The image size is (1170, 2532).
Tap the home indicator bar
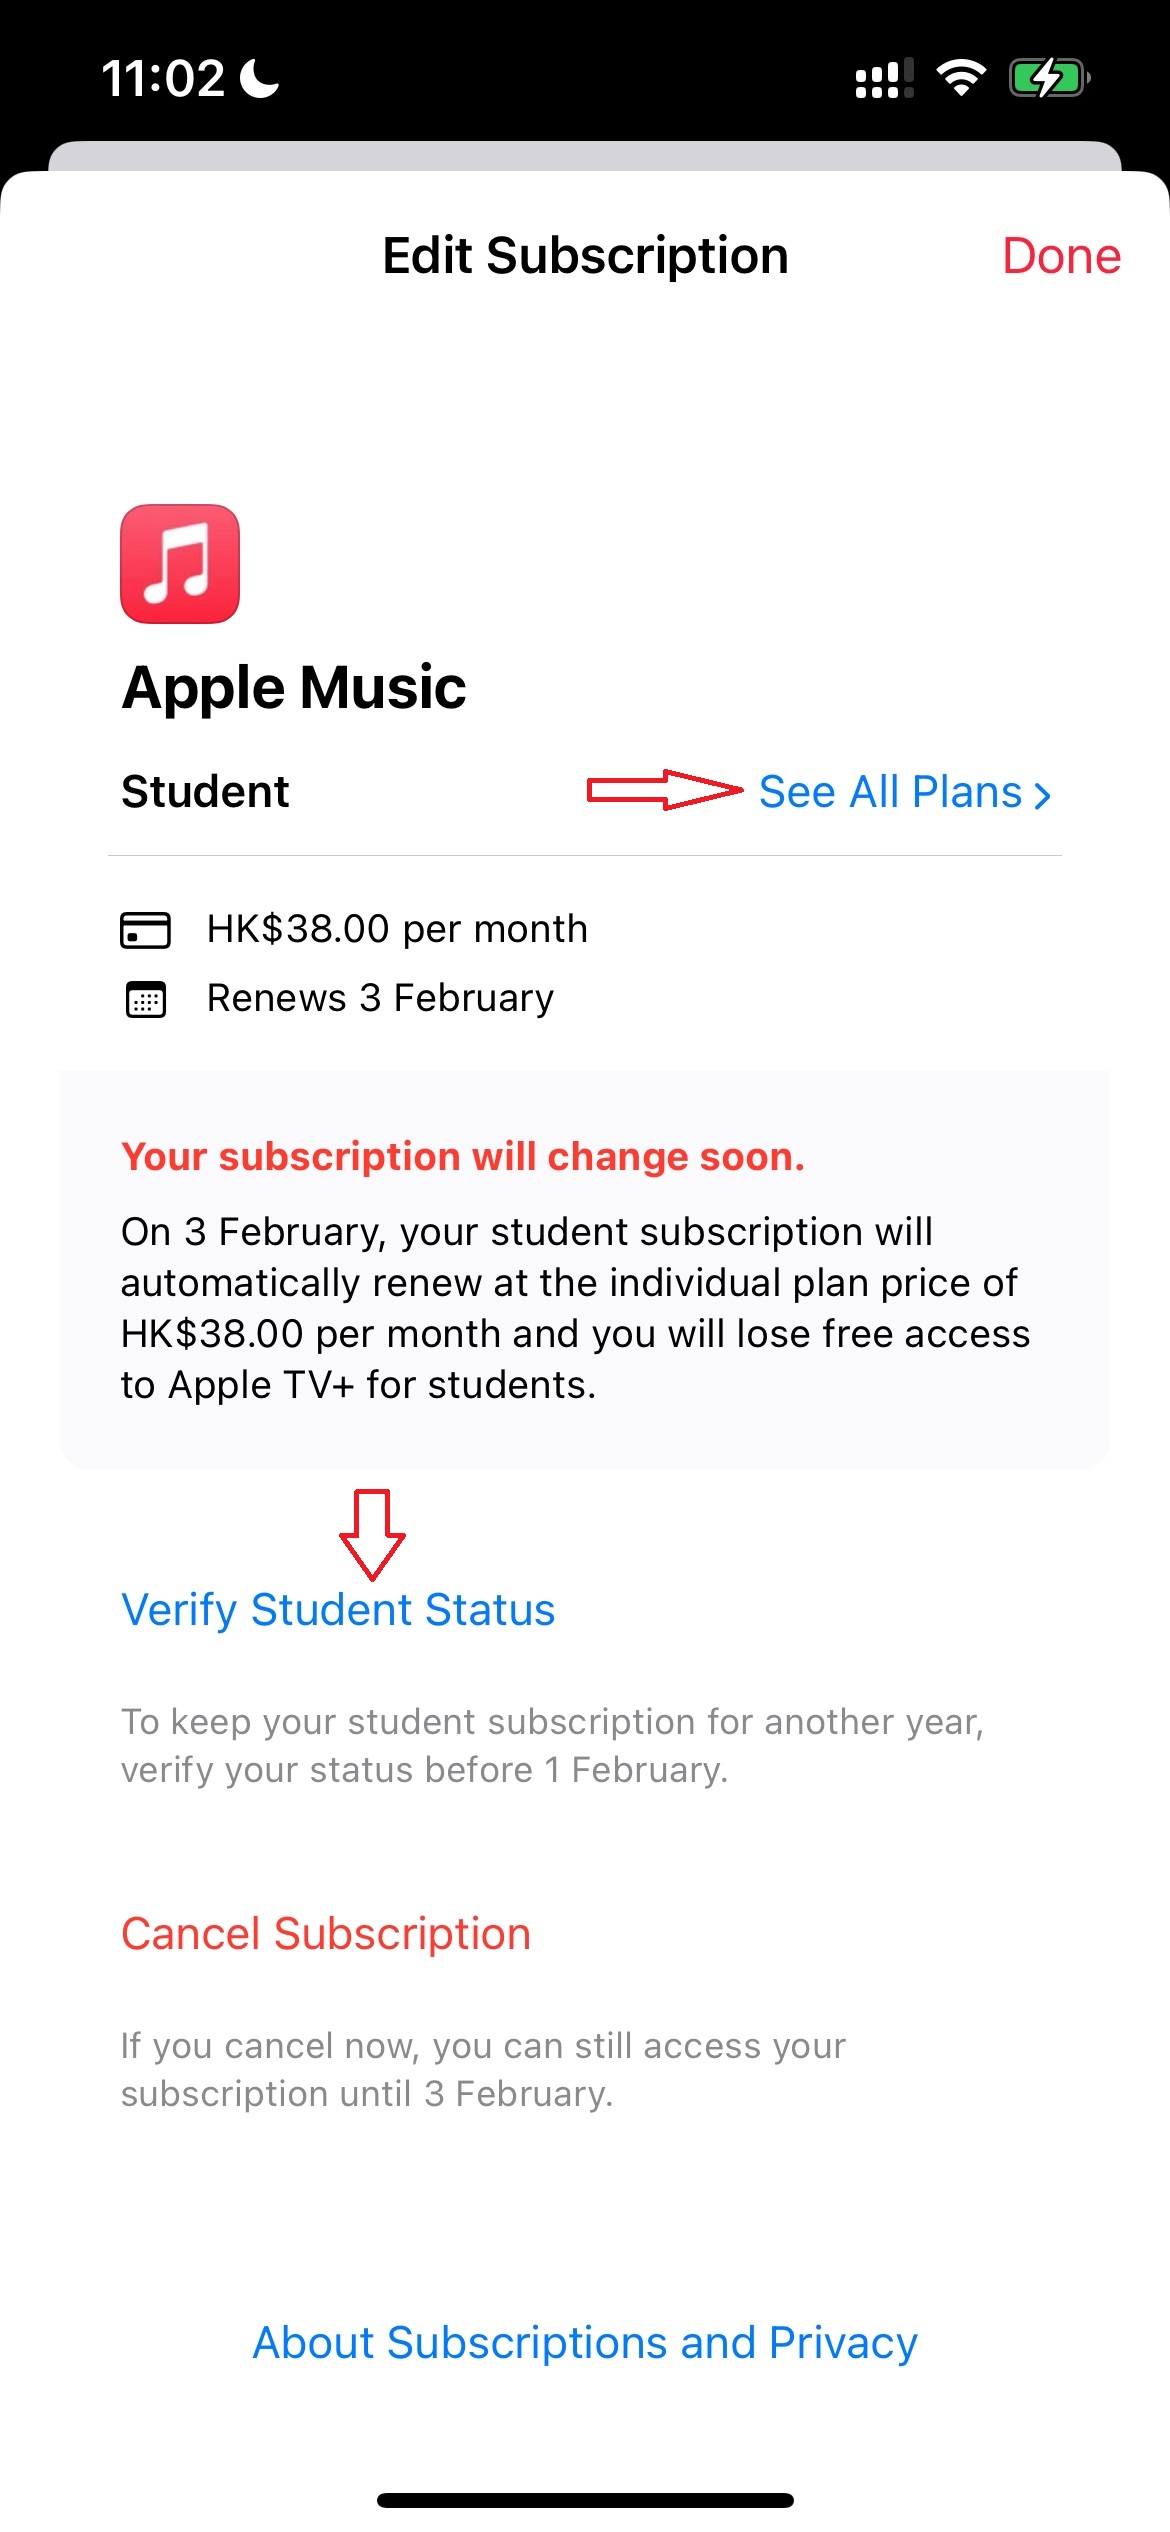tap(585, 2500)
